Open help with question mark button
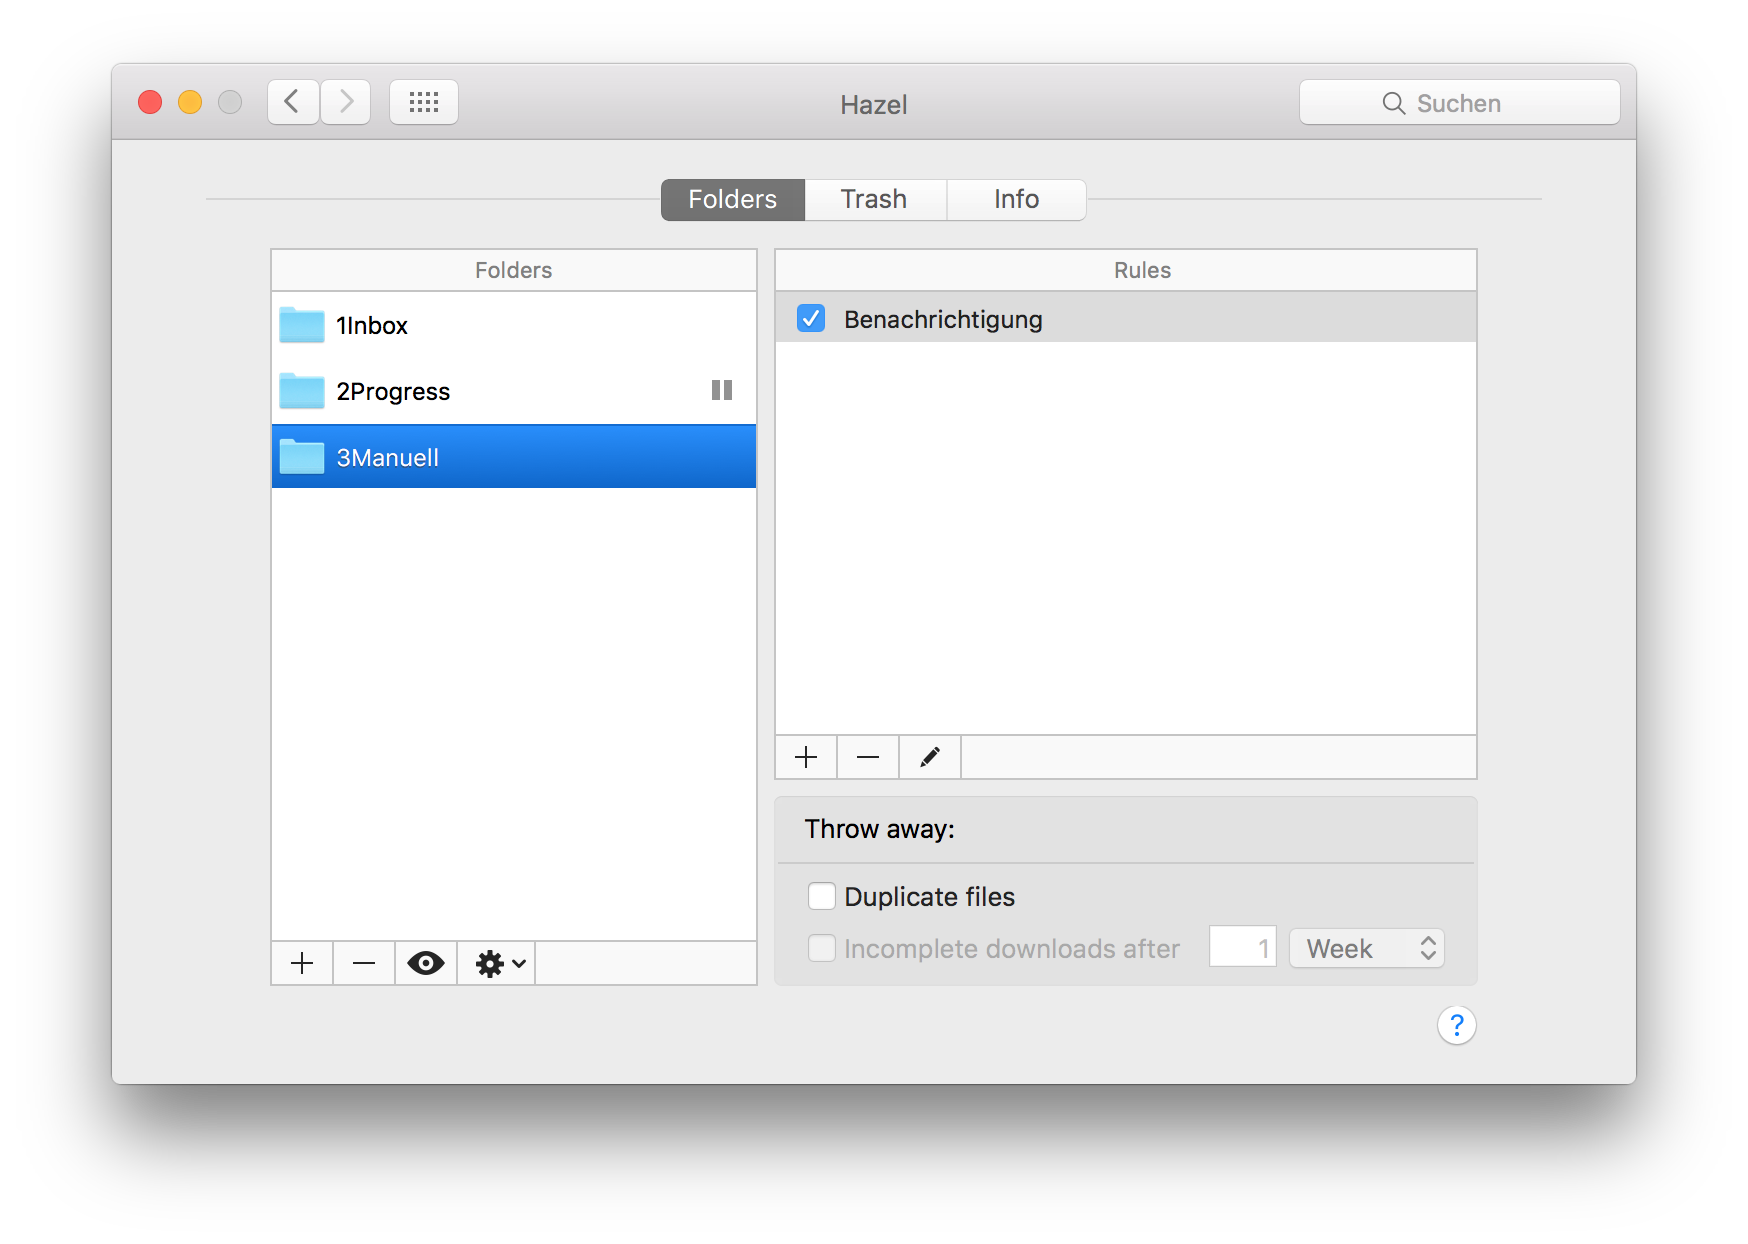This screenshot has width=1748, height=1244. (1457, 1025)
